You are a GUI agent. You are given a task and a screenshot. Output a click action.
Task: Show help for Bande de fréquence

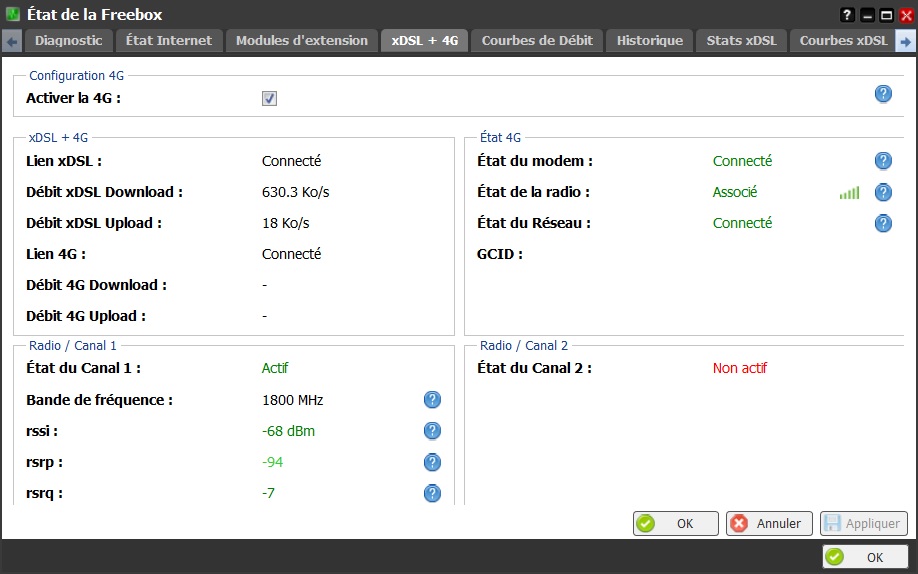click(432, 399)
